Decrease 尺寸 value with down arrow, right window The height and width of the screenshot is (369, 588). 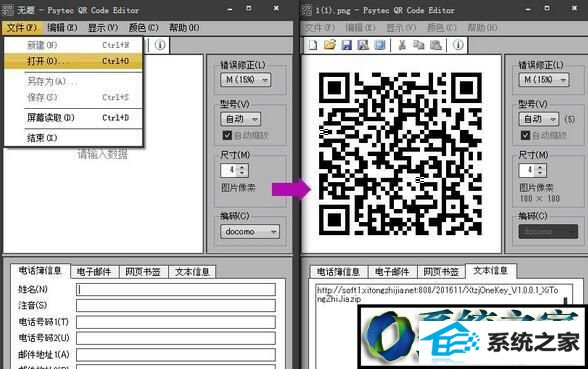point(540,174)
